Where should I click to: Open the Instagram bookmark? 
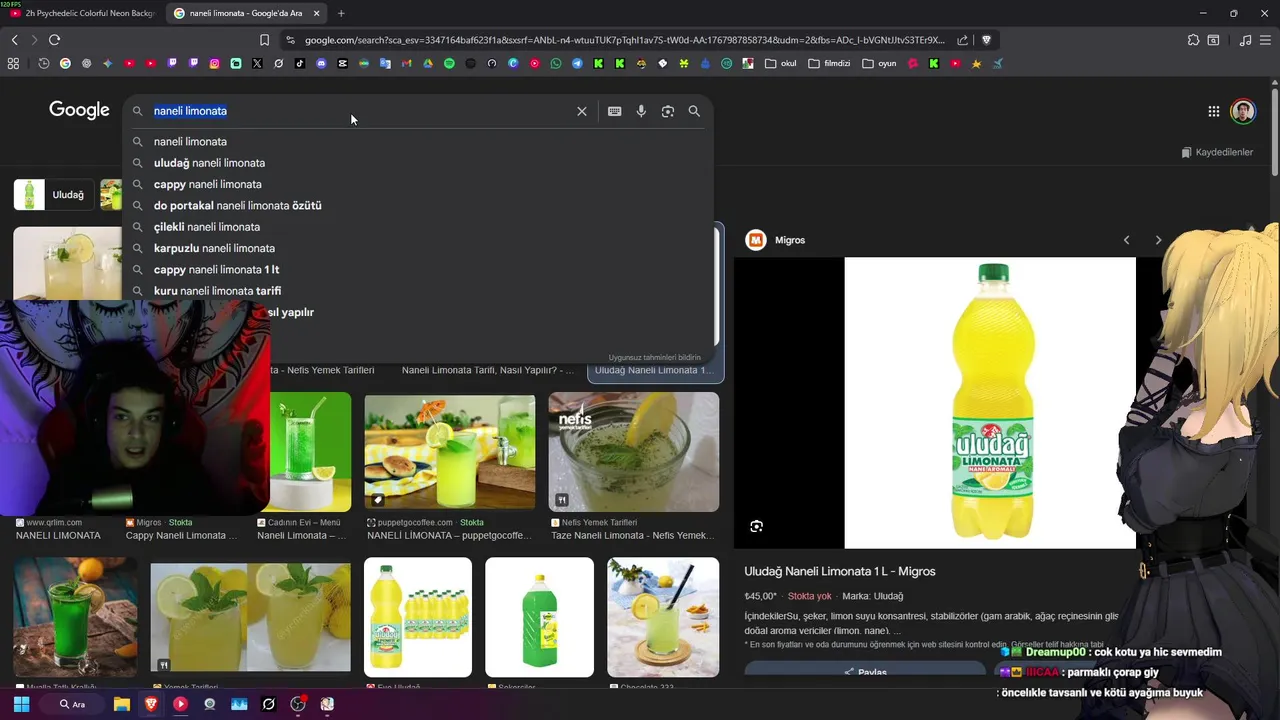214,63
